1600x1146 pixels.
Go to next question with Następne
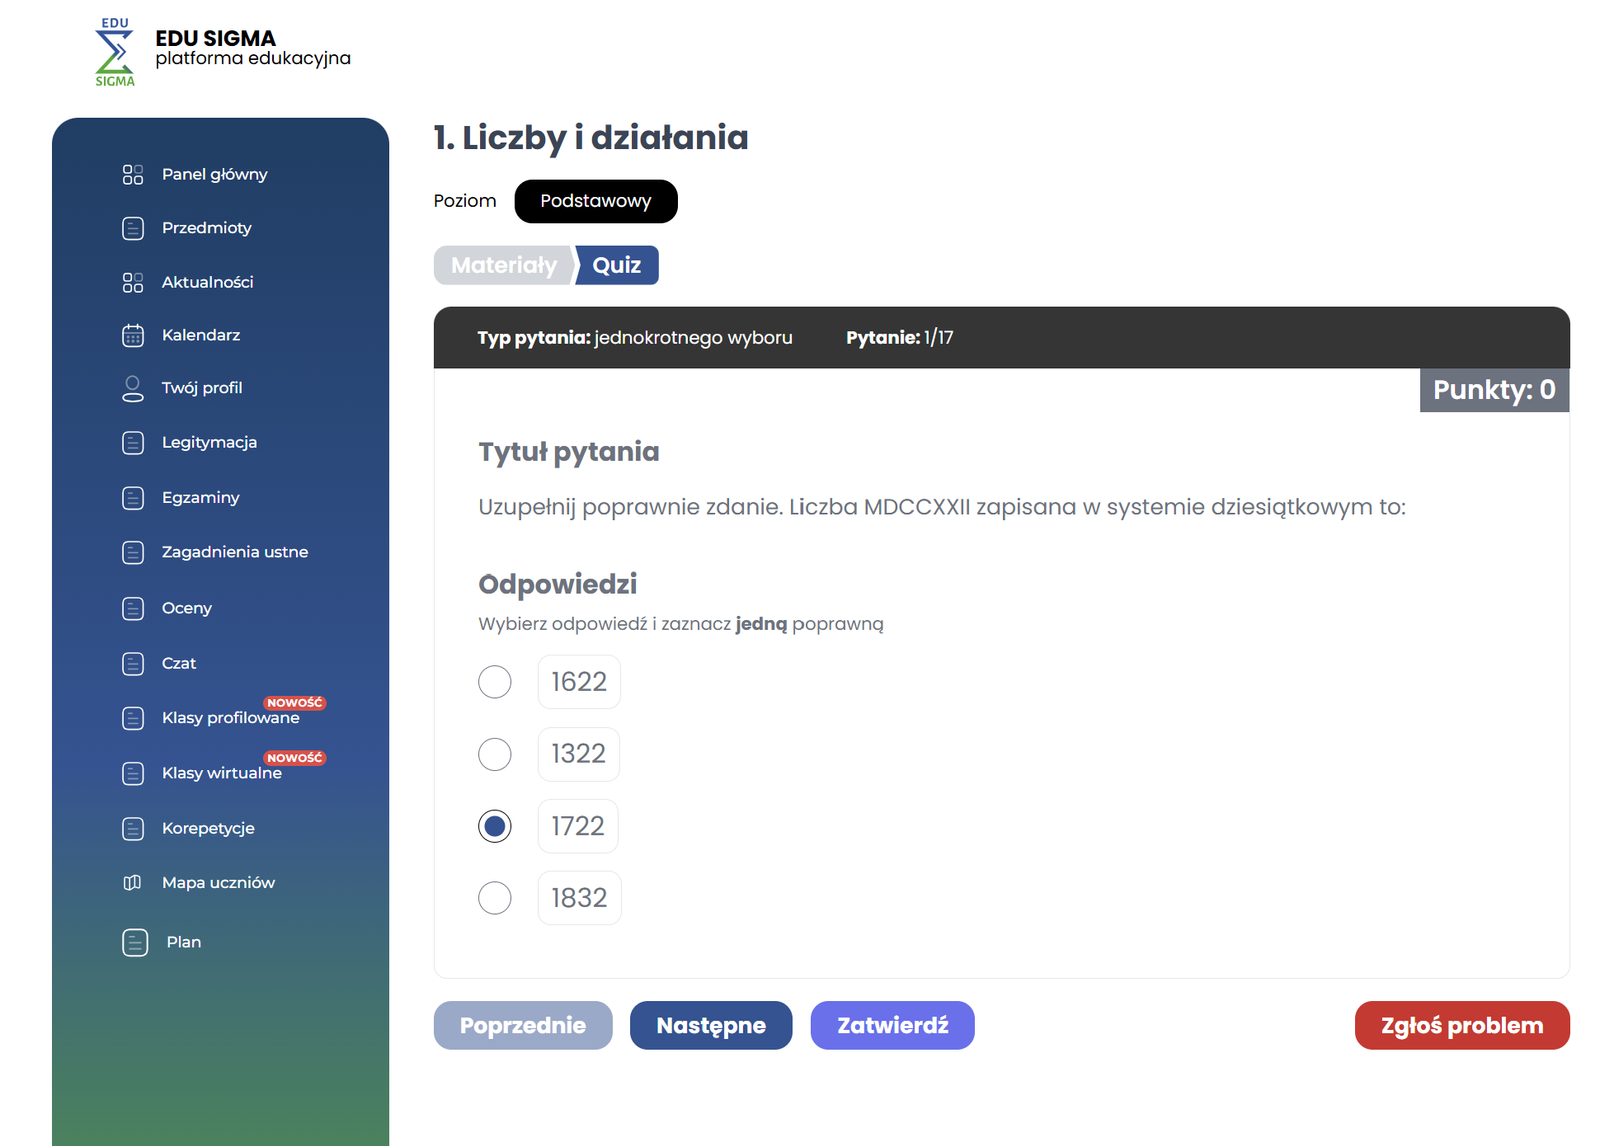711,1025
